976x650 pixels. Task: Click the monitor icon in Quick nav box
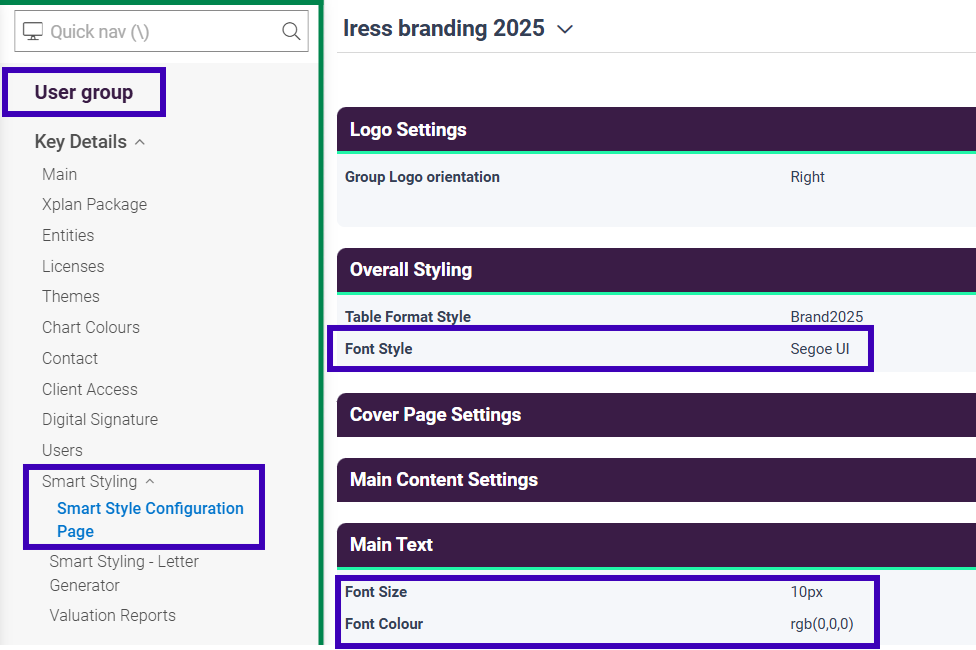coord(33,31)
